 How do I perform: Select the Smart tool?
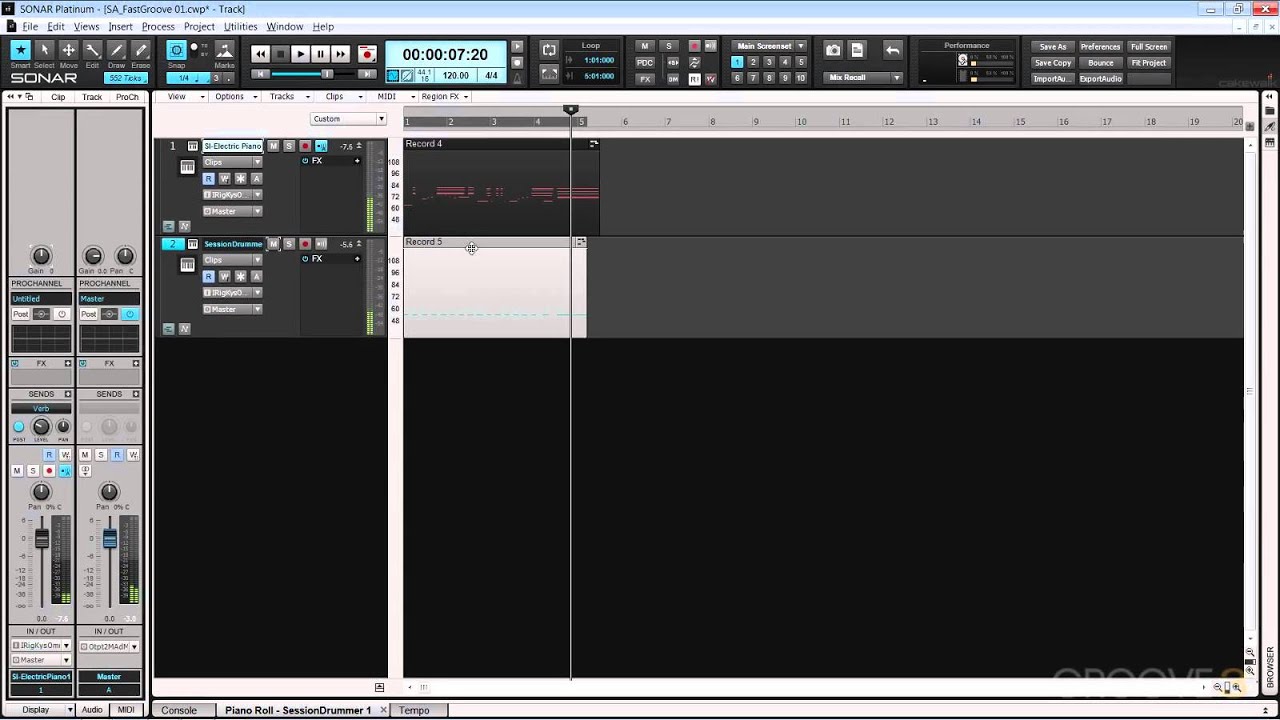(20, 50)
